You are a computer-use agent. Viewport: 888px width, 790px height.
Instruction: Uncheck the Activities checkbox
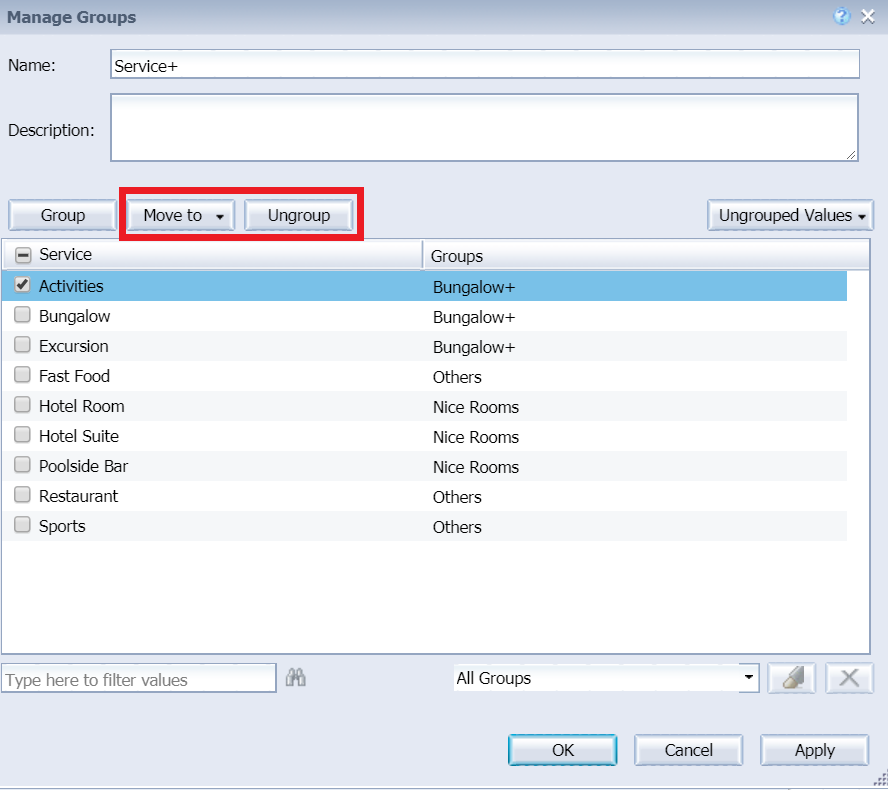(22, 285)
